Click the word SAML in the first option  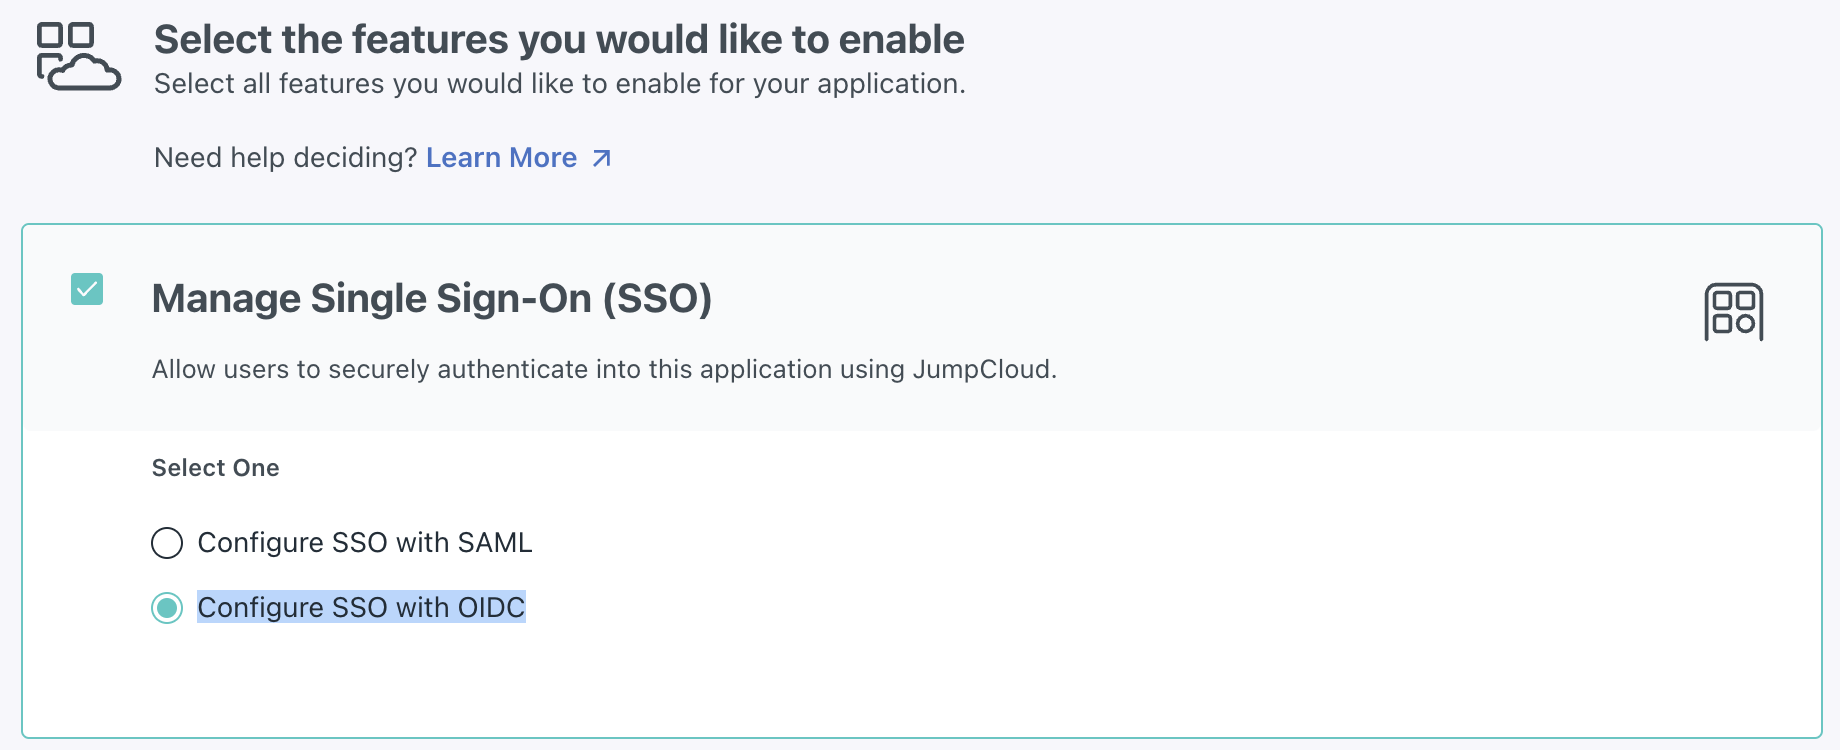[x=494, y=543]
